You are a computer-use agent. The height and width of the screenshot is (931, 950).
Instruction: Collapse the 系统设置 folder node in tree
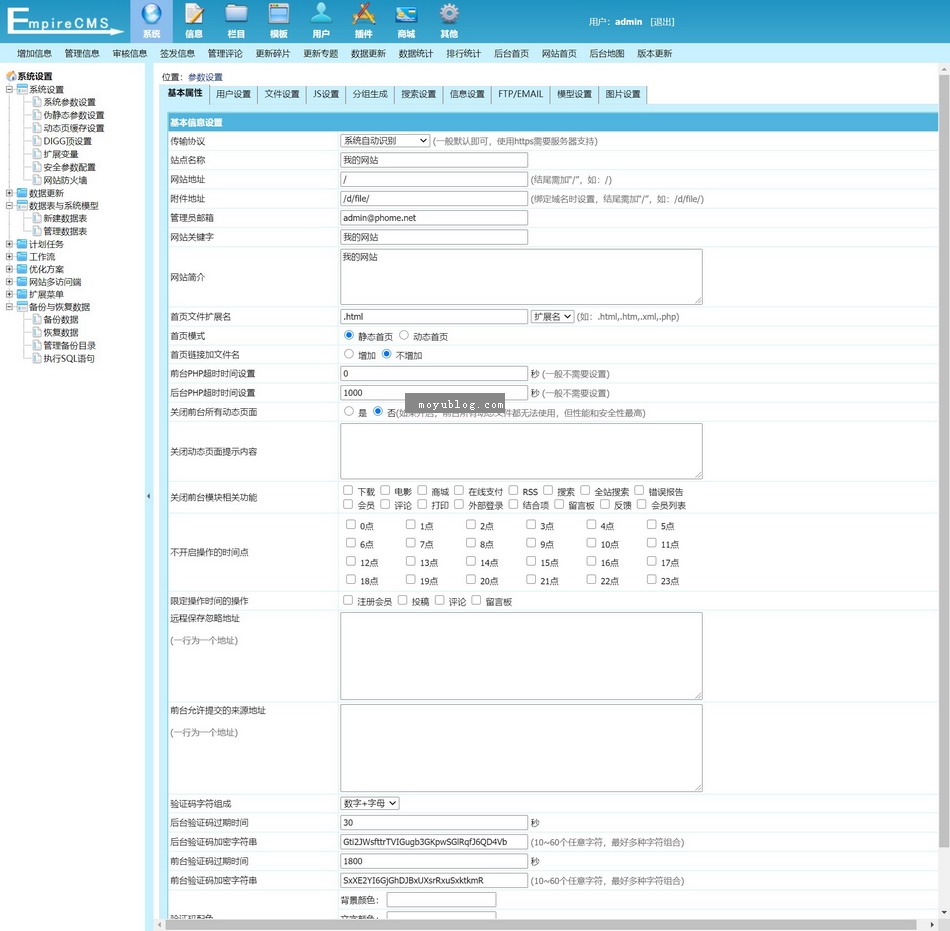pyautogui.click(x=9, y=89)
